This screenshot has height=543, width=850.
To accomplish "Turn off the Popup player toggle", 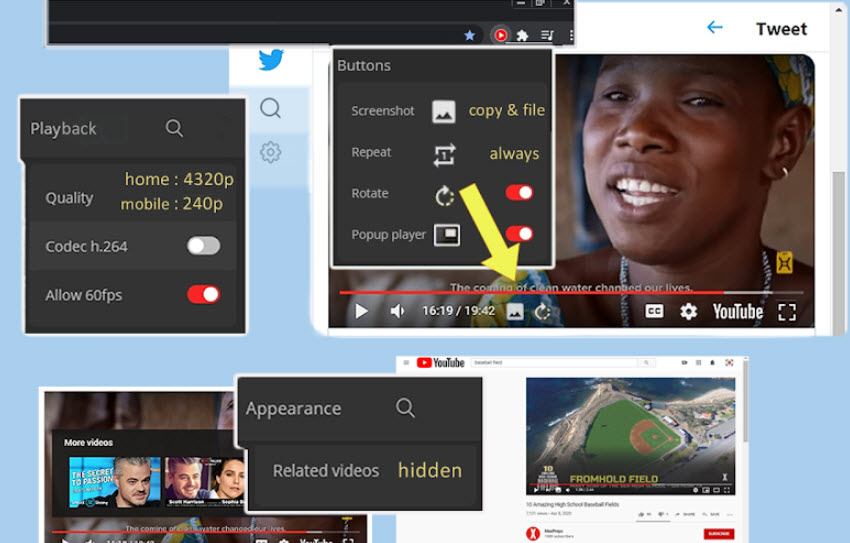I will coord(519,234).
